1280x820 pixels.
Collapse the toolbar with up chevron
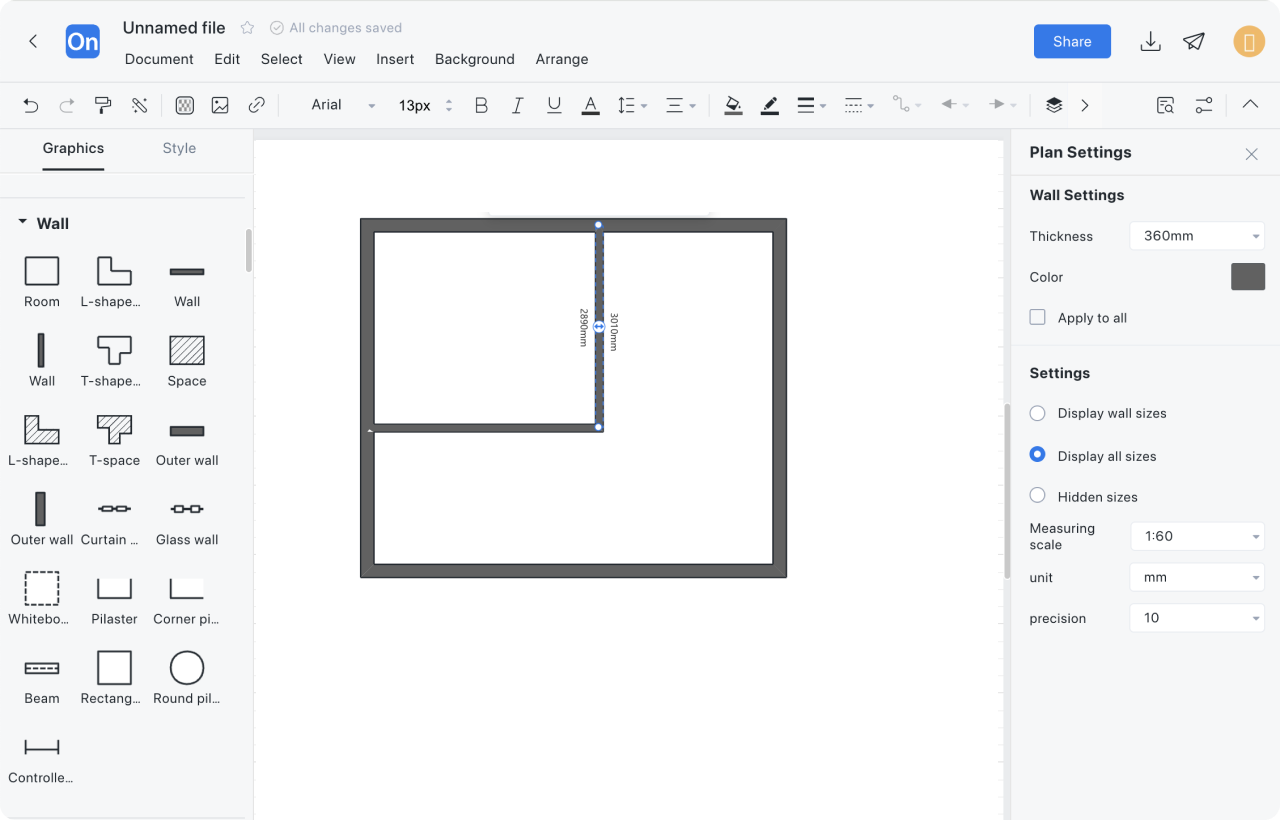click(1250, 104)
